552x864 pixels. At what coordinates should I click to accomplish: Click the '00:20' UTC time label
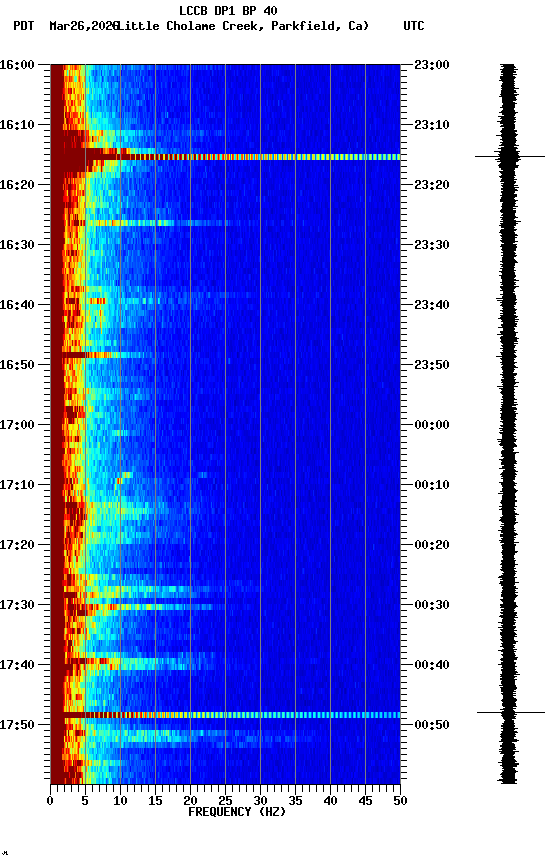pos(432,545)
